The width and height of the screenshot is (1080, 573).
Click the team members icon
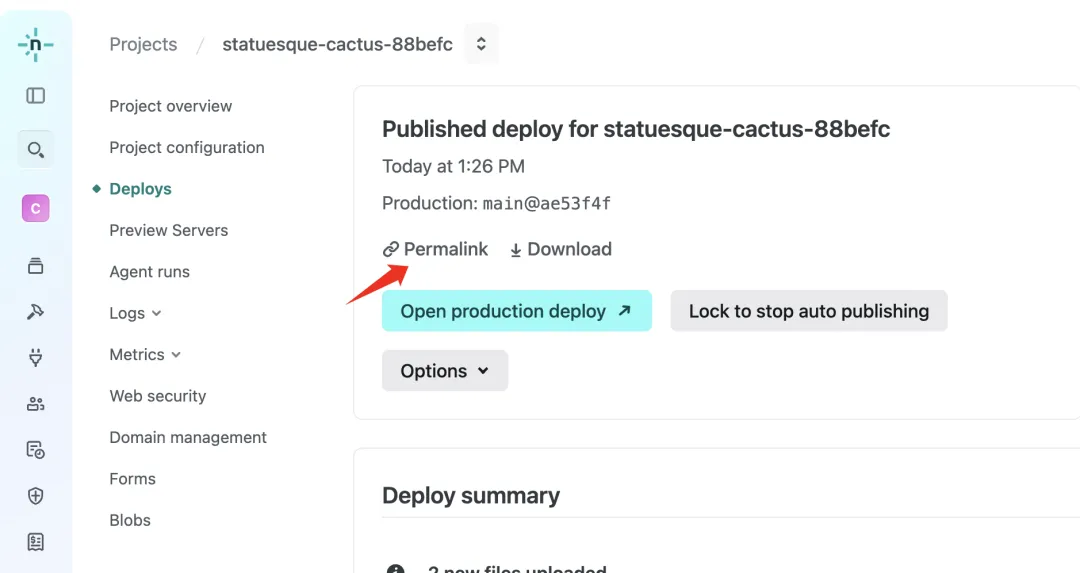(x=36, y=404)
